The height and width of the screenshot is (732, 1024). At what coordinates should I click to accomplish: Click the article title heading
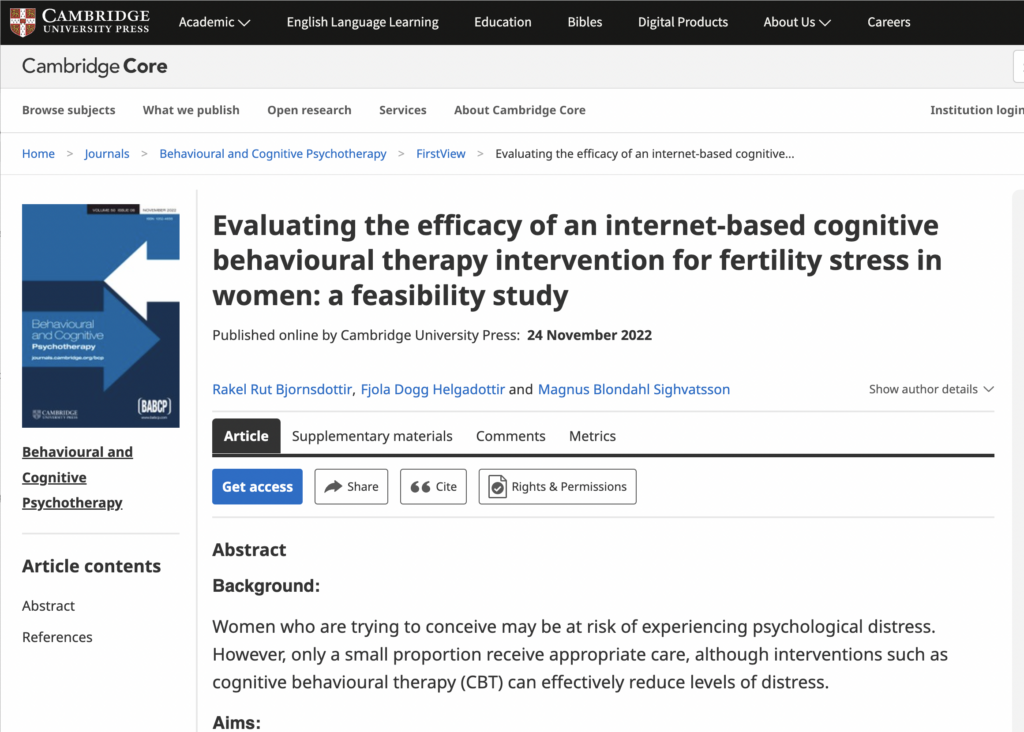[x=577, y=261]
